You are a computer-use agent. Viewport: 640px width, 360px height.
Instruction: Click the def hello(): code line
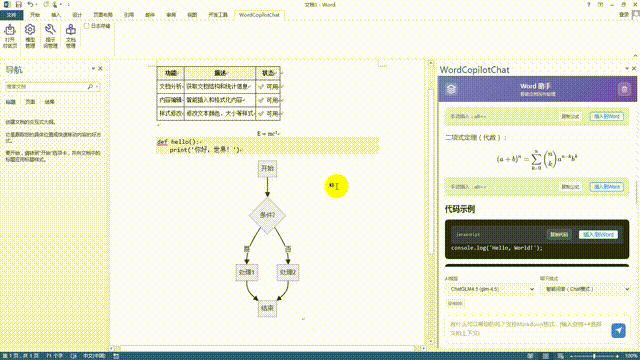click(178, 142)
